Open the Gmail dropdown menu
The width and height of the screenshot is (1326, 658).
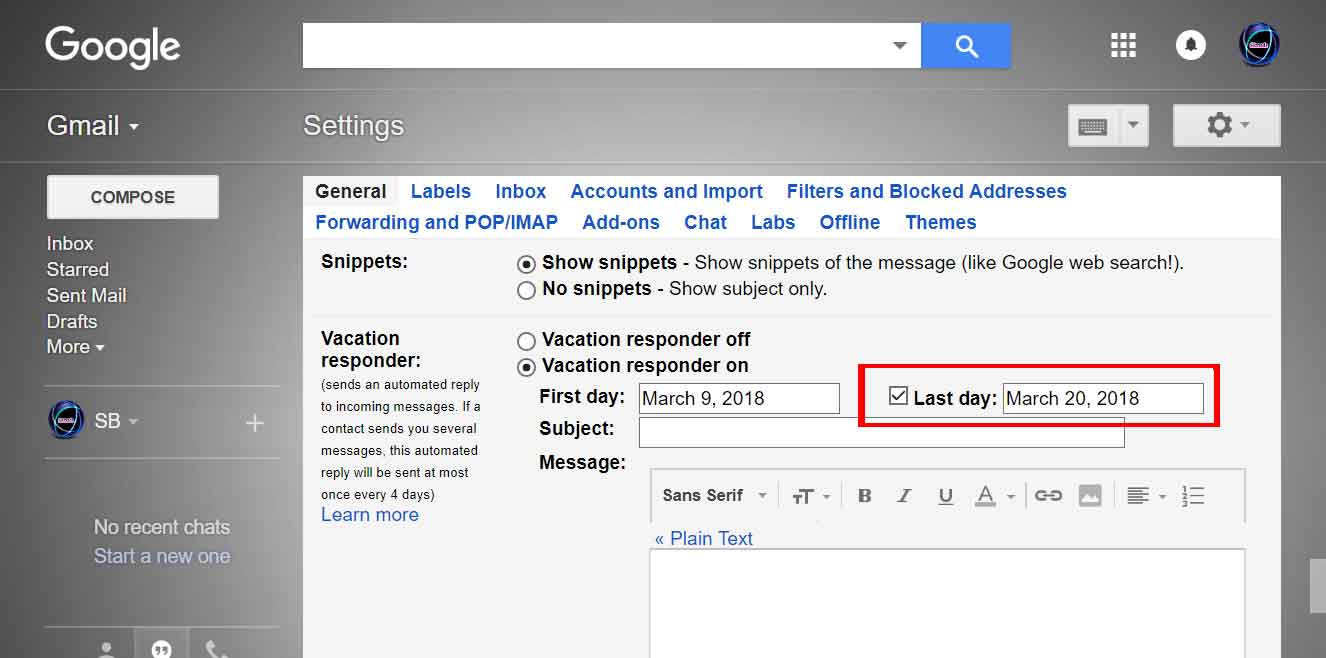click(x=90, y=125)
